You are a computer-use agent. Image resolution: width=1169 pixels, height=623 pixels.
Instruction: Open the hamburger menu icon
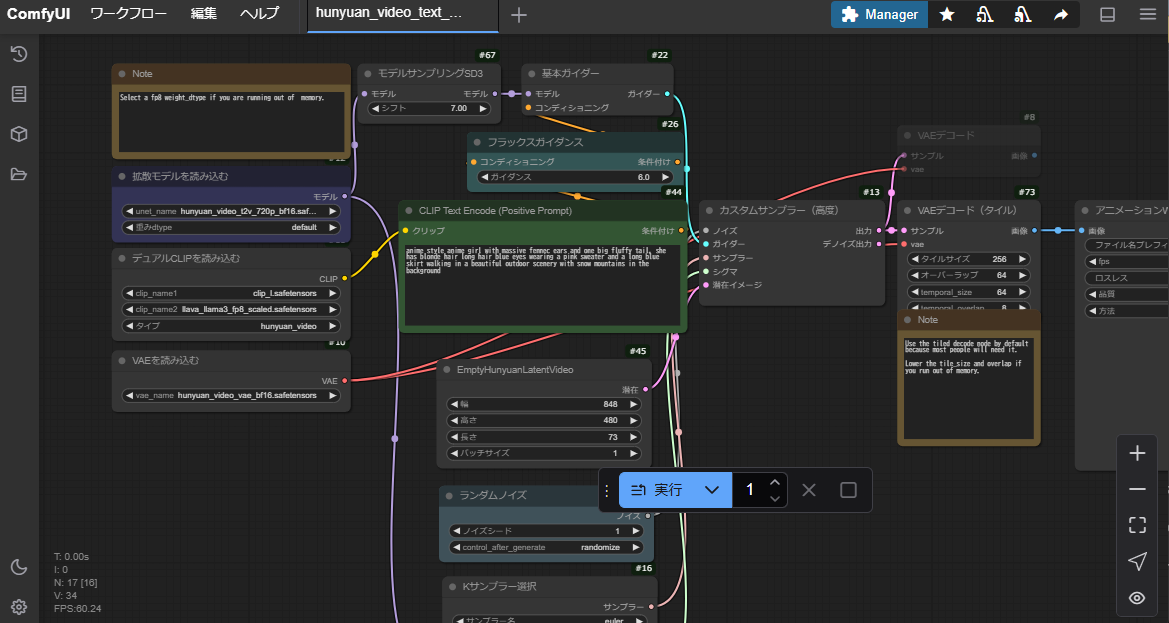pos(1147,14)
